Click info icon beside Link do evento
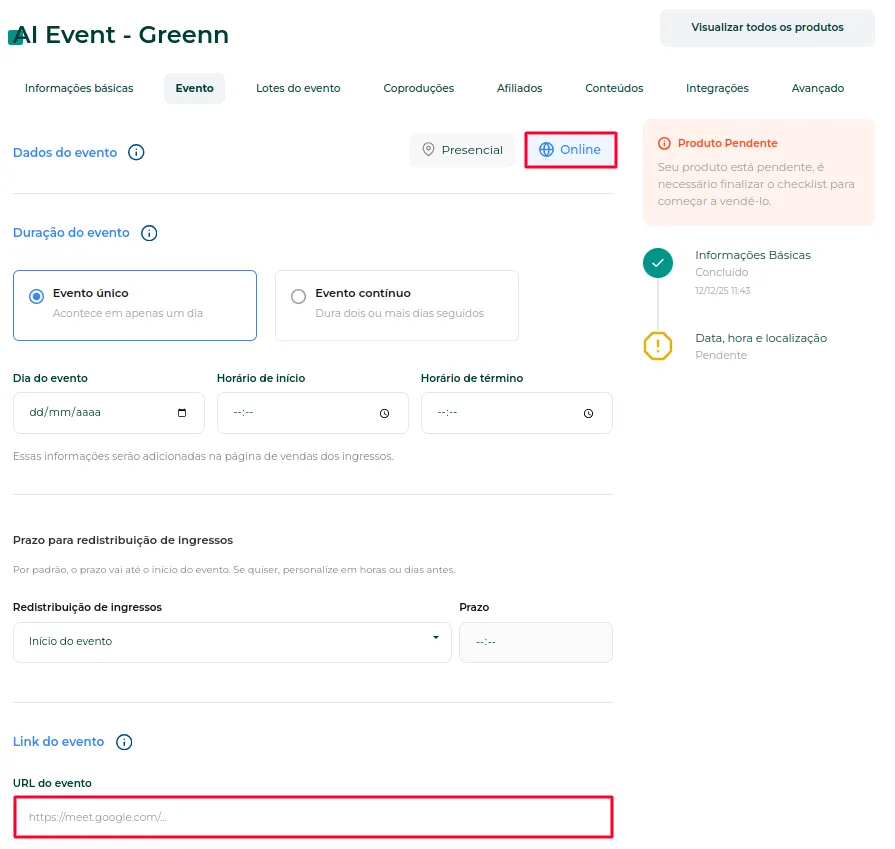 click(124, 742)
